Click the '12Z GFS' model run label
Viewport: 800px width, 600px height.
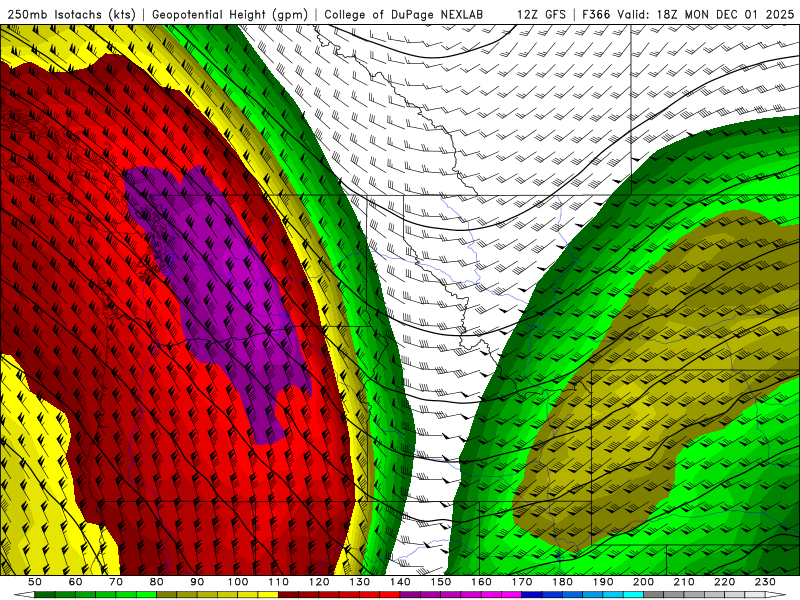[541, 15]
